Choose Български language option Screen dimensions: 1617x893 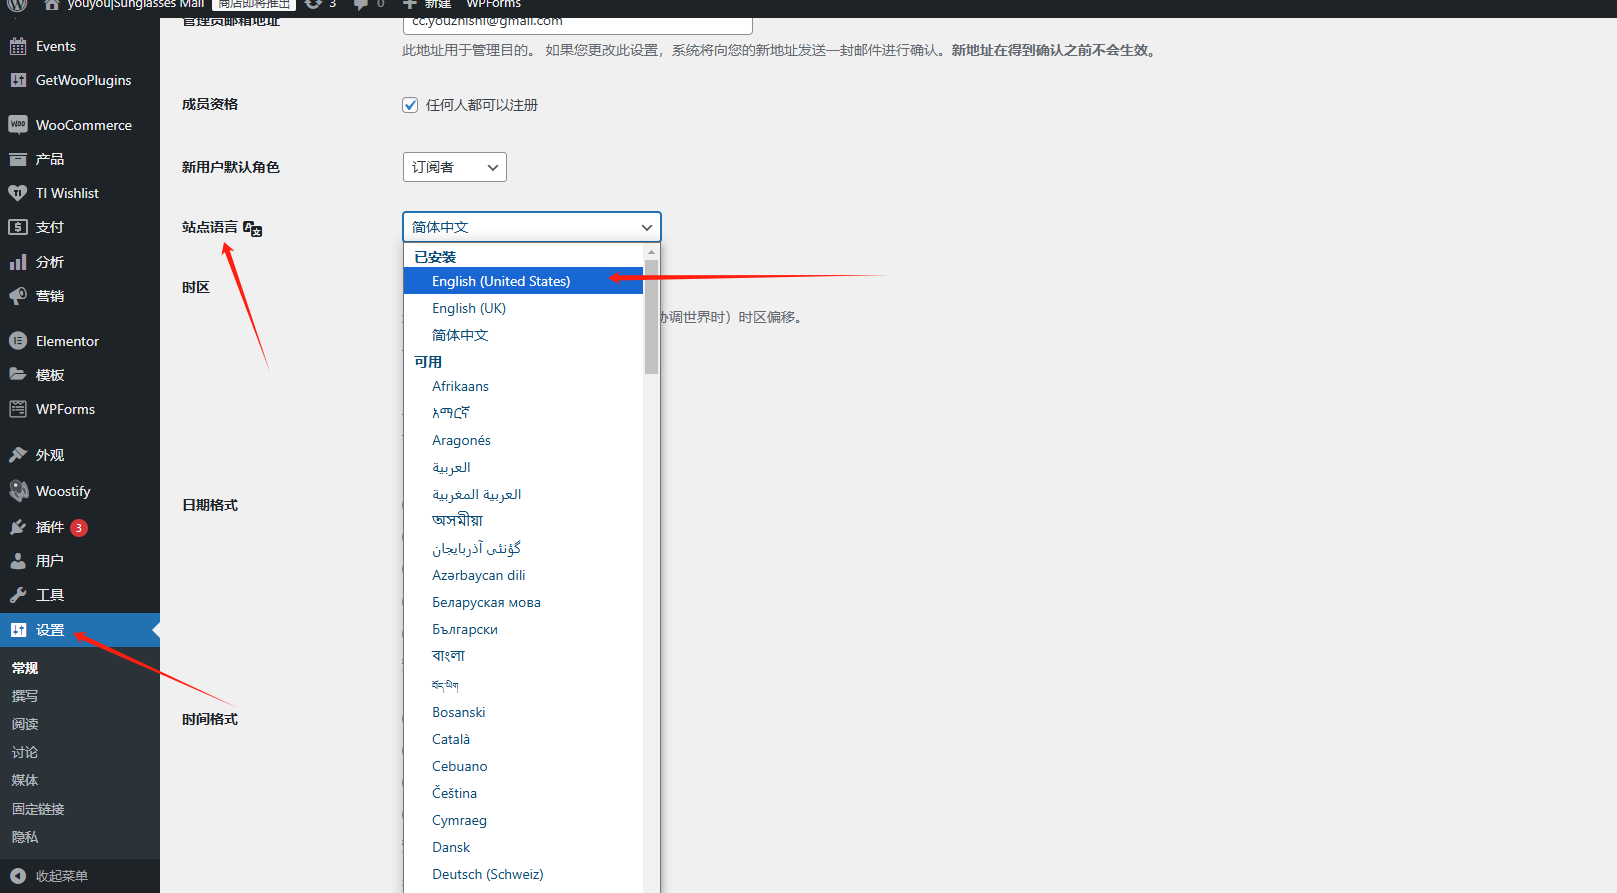[523, 629]
